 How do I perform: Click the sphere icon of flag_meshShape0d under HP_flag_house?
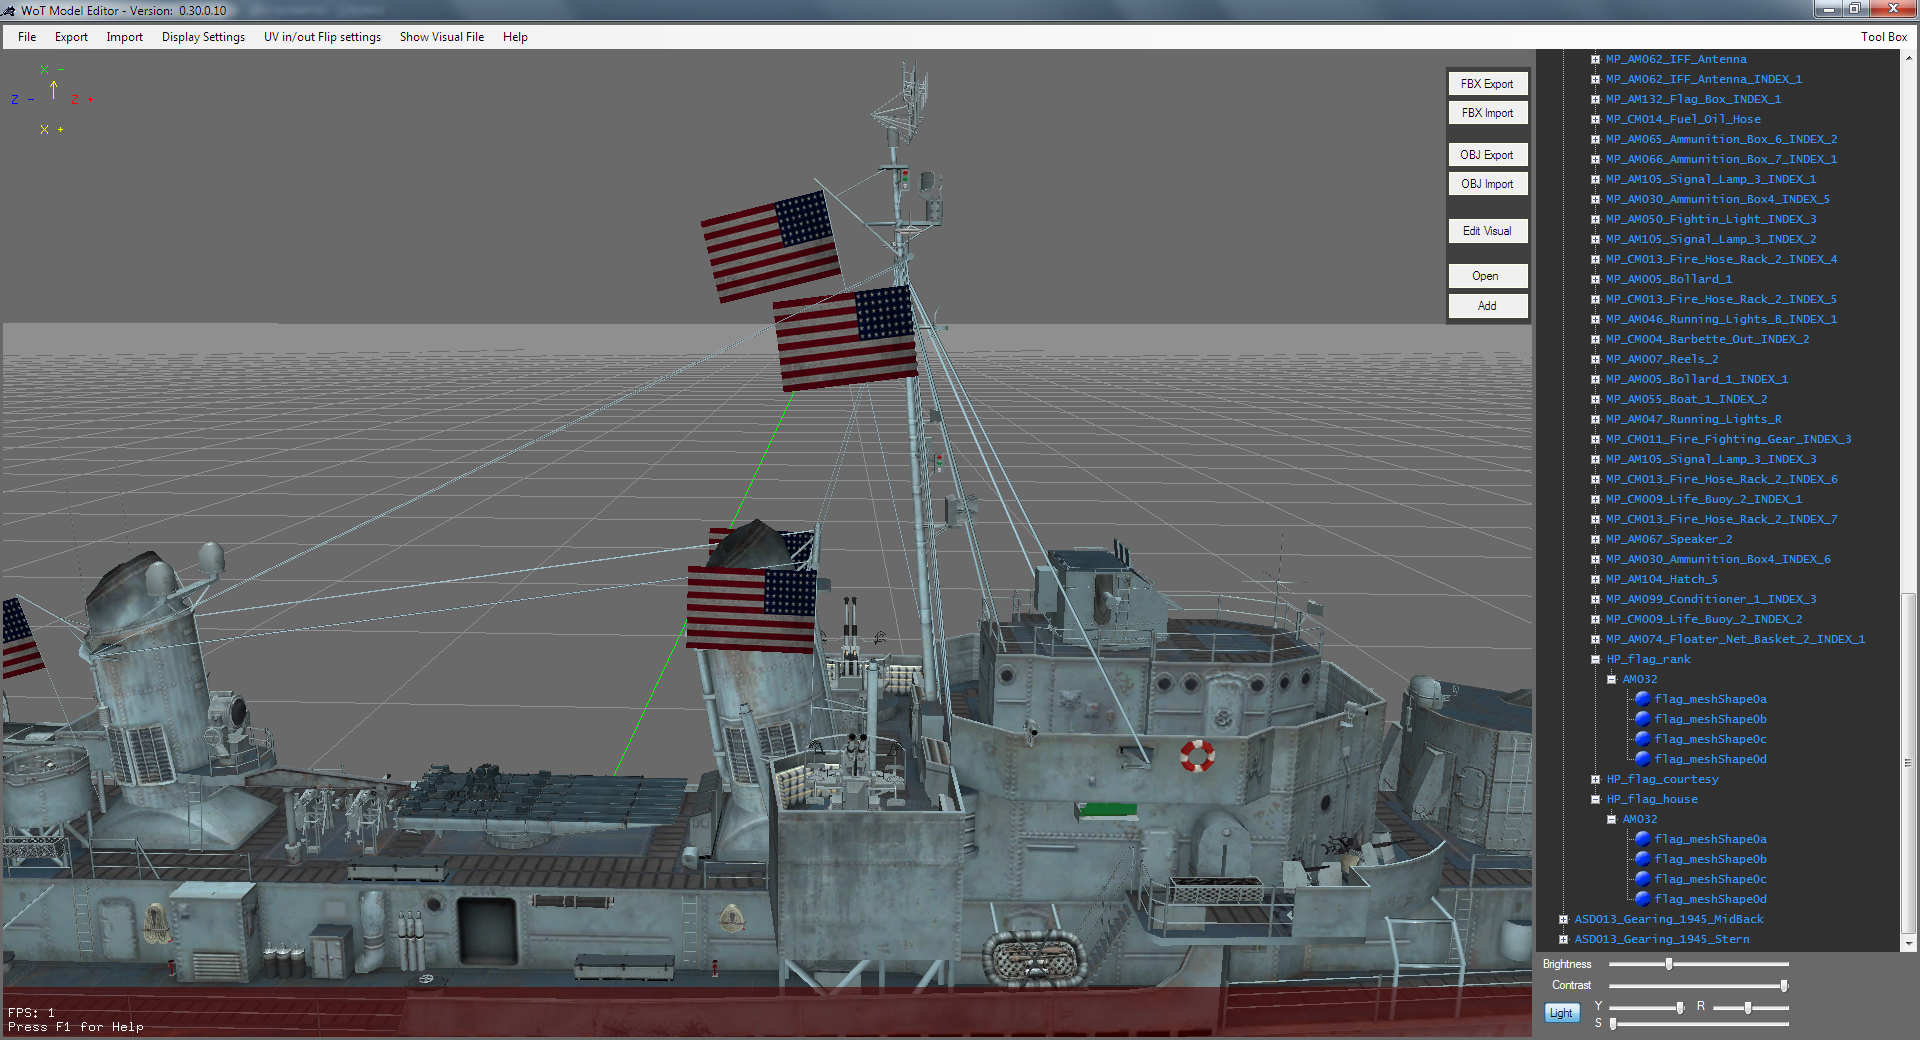click(x=1642, y=899)
